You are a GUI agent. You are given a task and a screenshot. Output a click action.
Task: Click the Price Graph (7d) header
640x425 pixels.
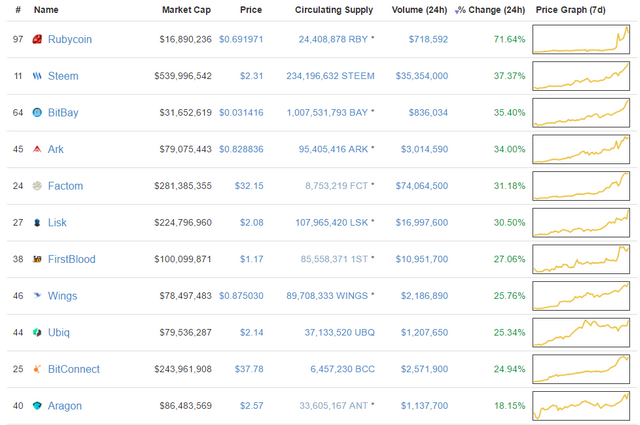pos(571,10)
